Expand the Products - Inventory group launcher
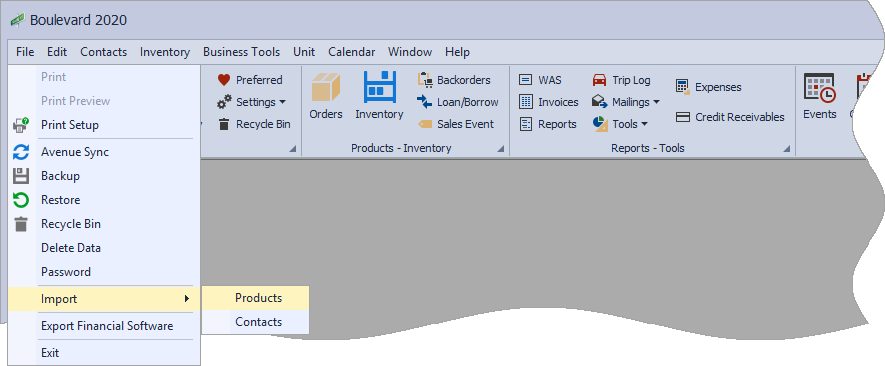This screenshot has height=366, width=885. pos(501,149)
